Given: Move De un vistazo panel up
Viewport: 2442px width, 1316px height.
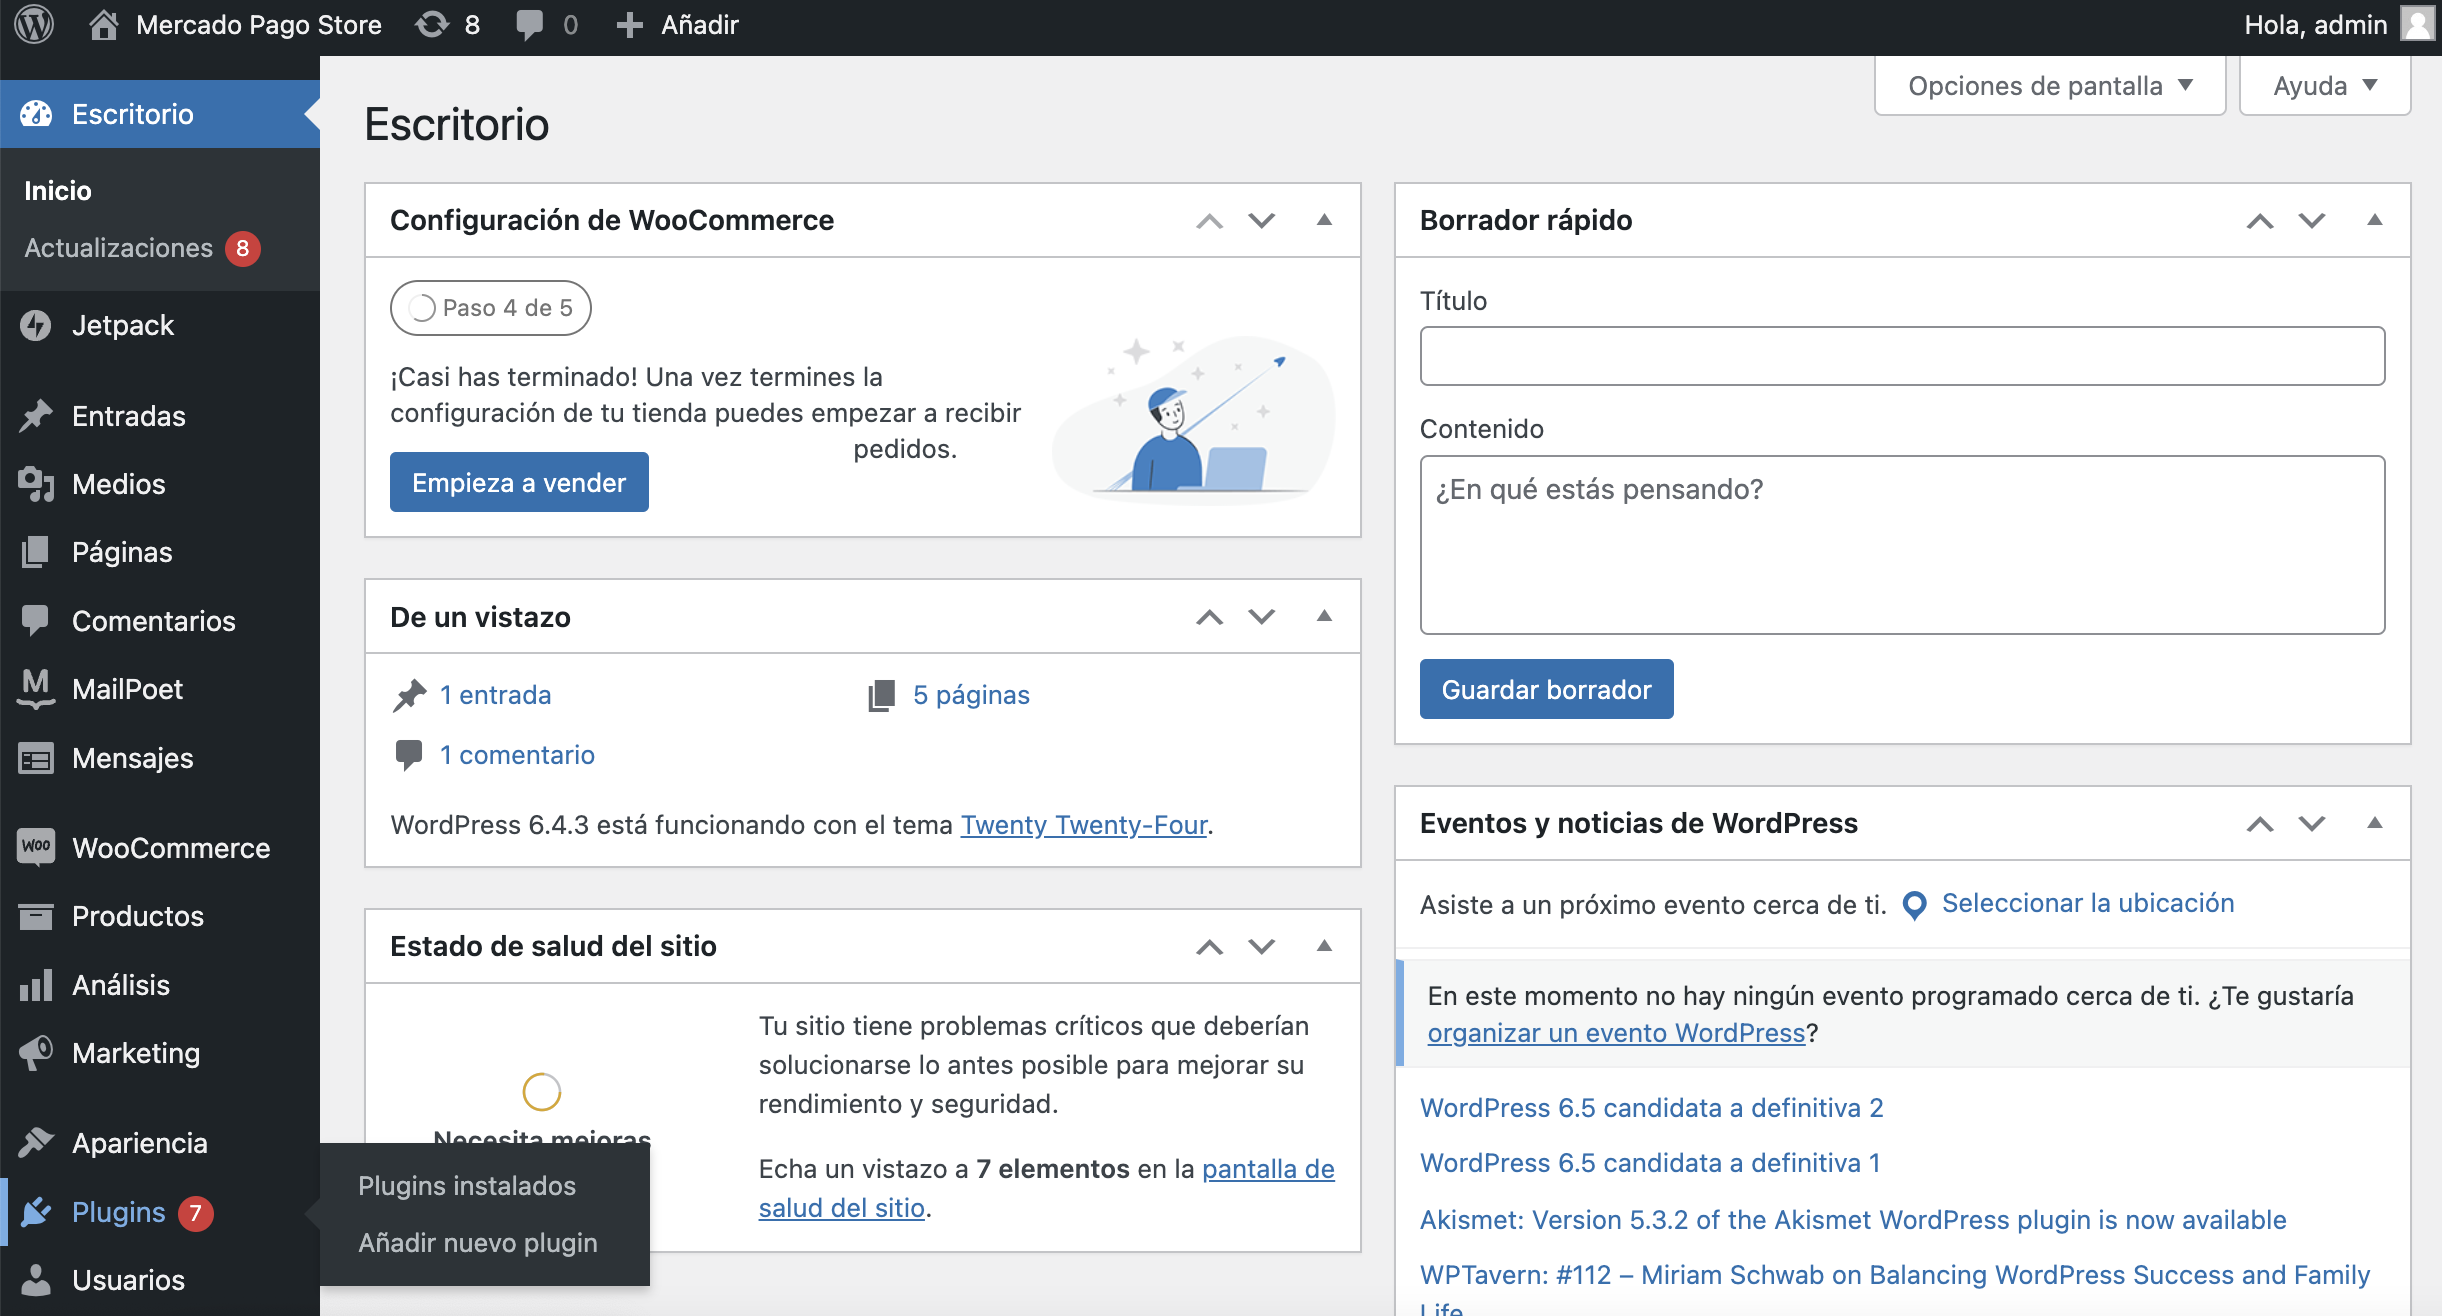Looking at the screenshot, I should pos(1210,617).
